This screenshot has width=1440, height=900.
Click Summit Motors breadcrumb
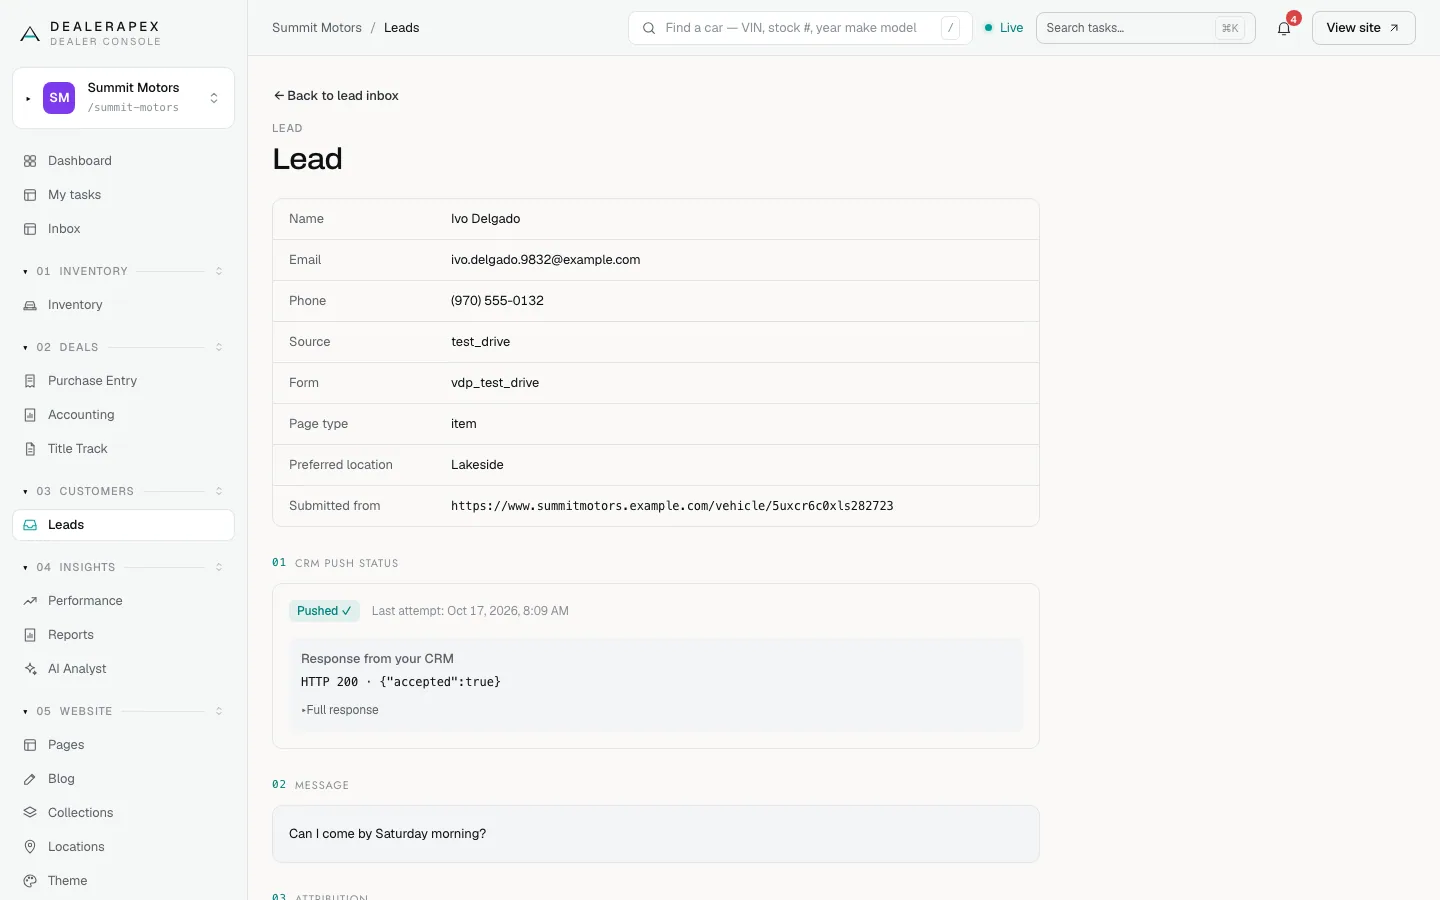(317, 28)
